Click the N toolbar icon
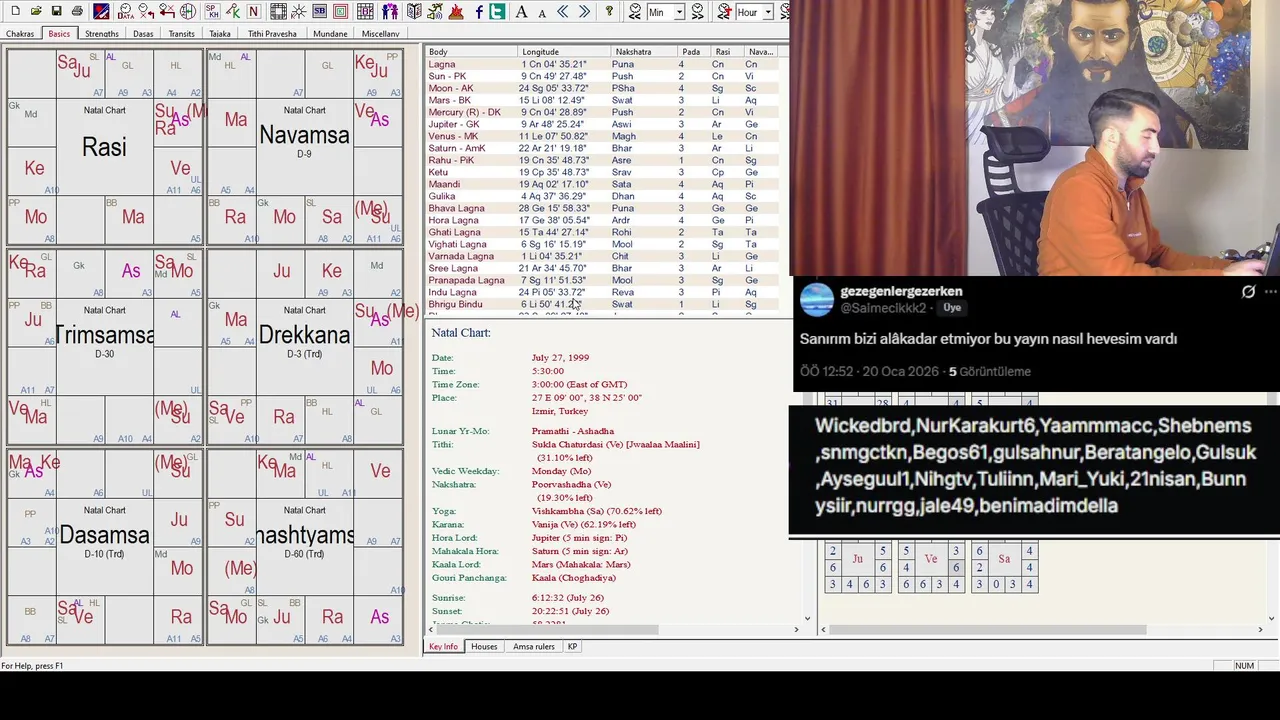 [254, 11]
